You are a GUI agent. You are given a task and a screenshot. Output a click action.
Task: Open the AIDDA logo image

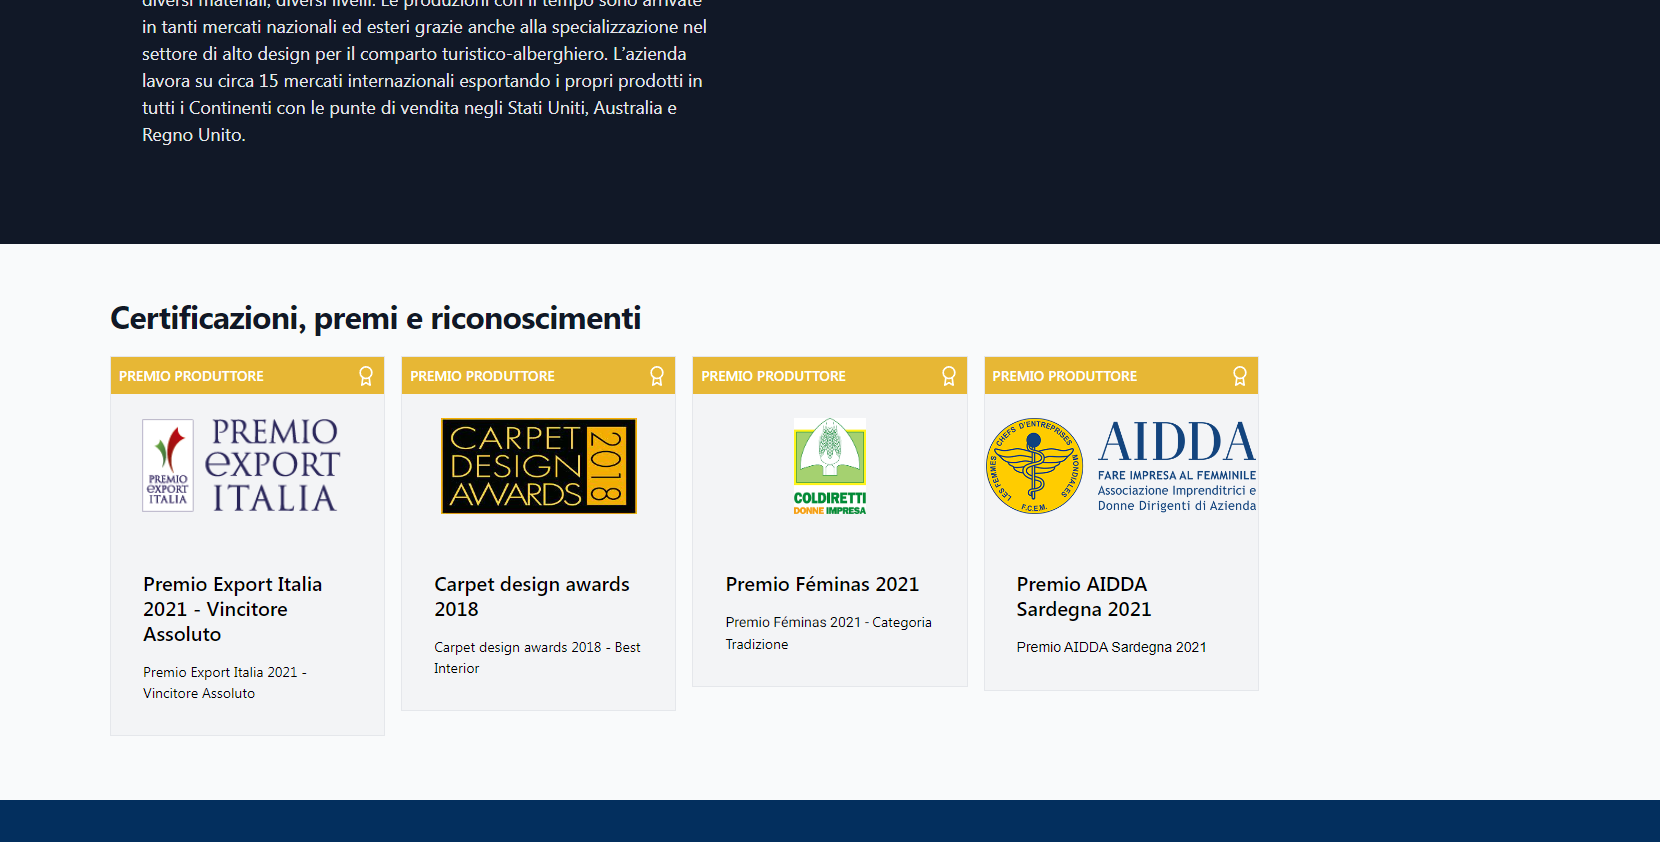[1121, 466]
